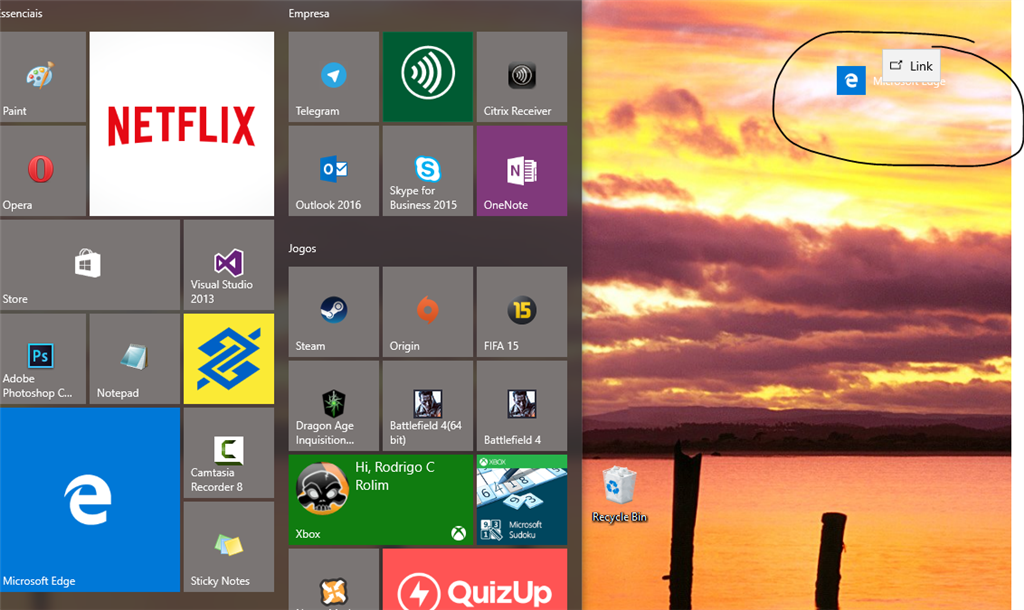Image resolution: width=1024 pixels, height=610 pixels.
Task: Select the Recycle Bin desktop icon
Action: (619, 495)
